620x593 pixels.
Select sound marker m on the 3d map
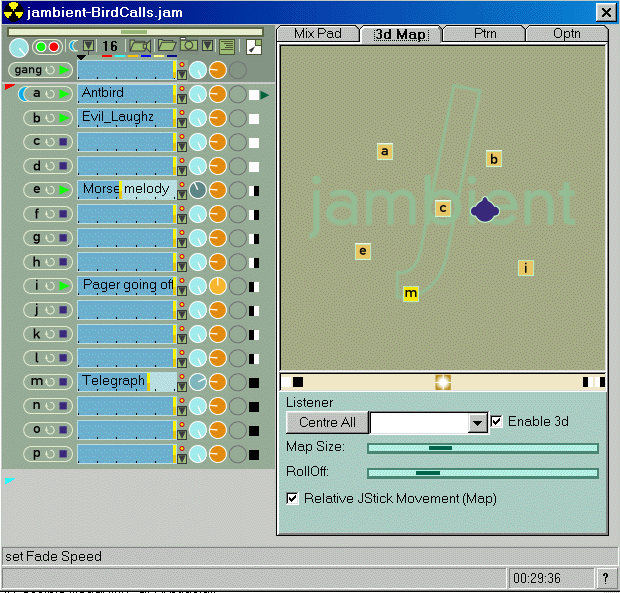(410, 294)
